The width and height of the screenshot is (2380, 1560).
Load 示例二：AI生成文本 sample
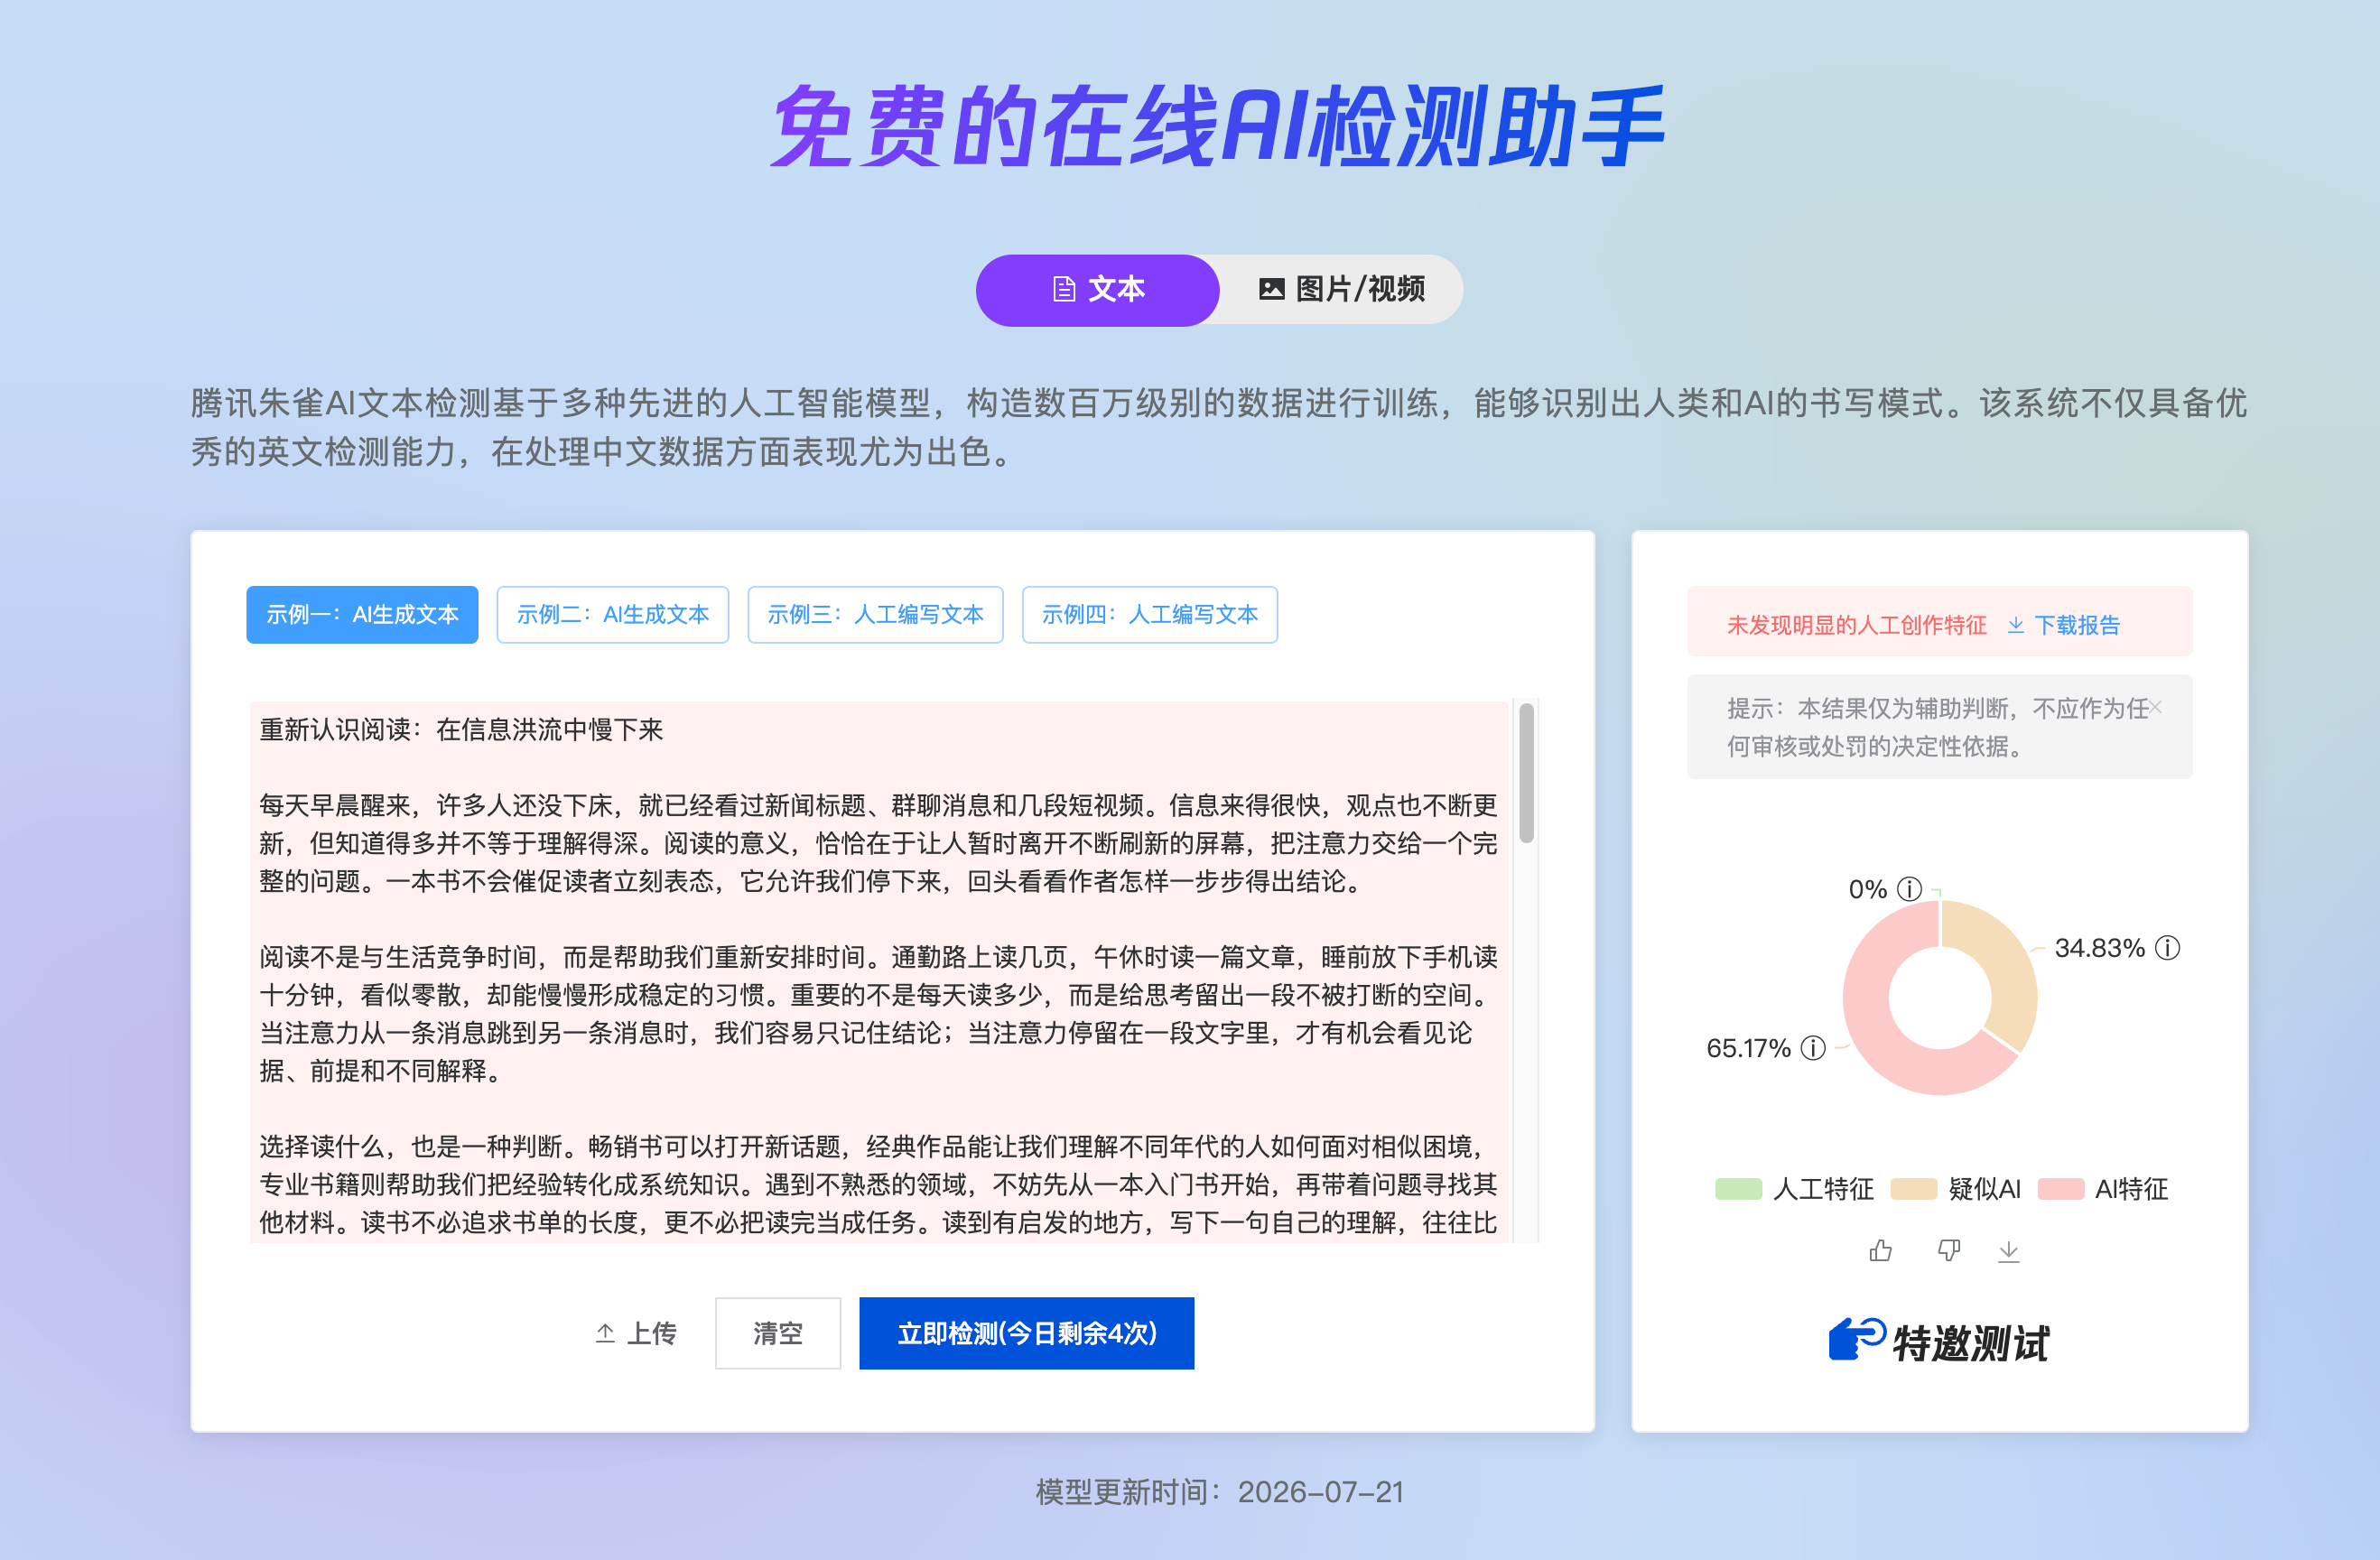coord(612,614)
